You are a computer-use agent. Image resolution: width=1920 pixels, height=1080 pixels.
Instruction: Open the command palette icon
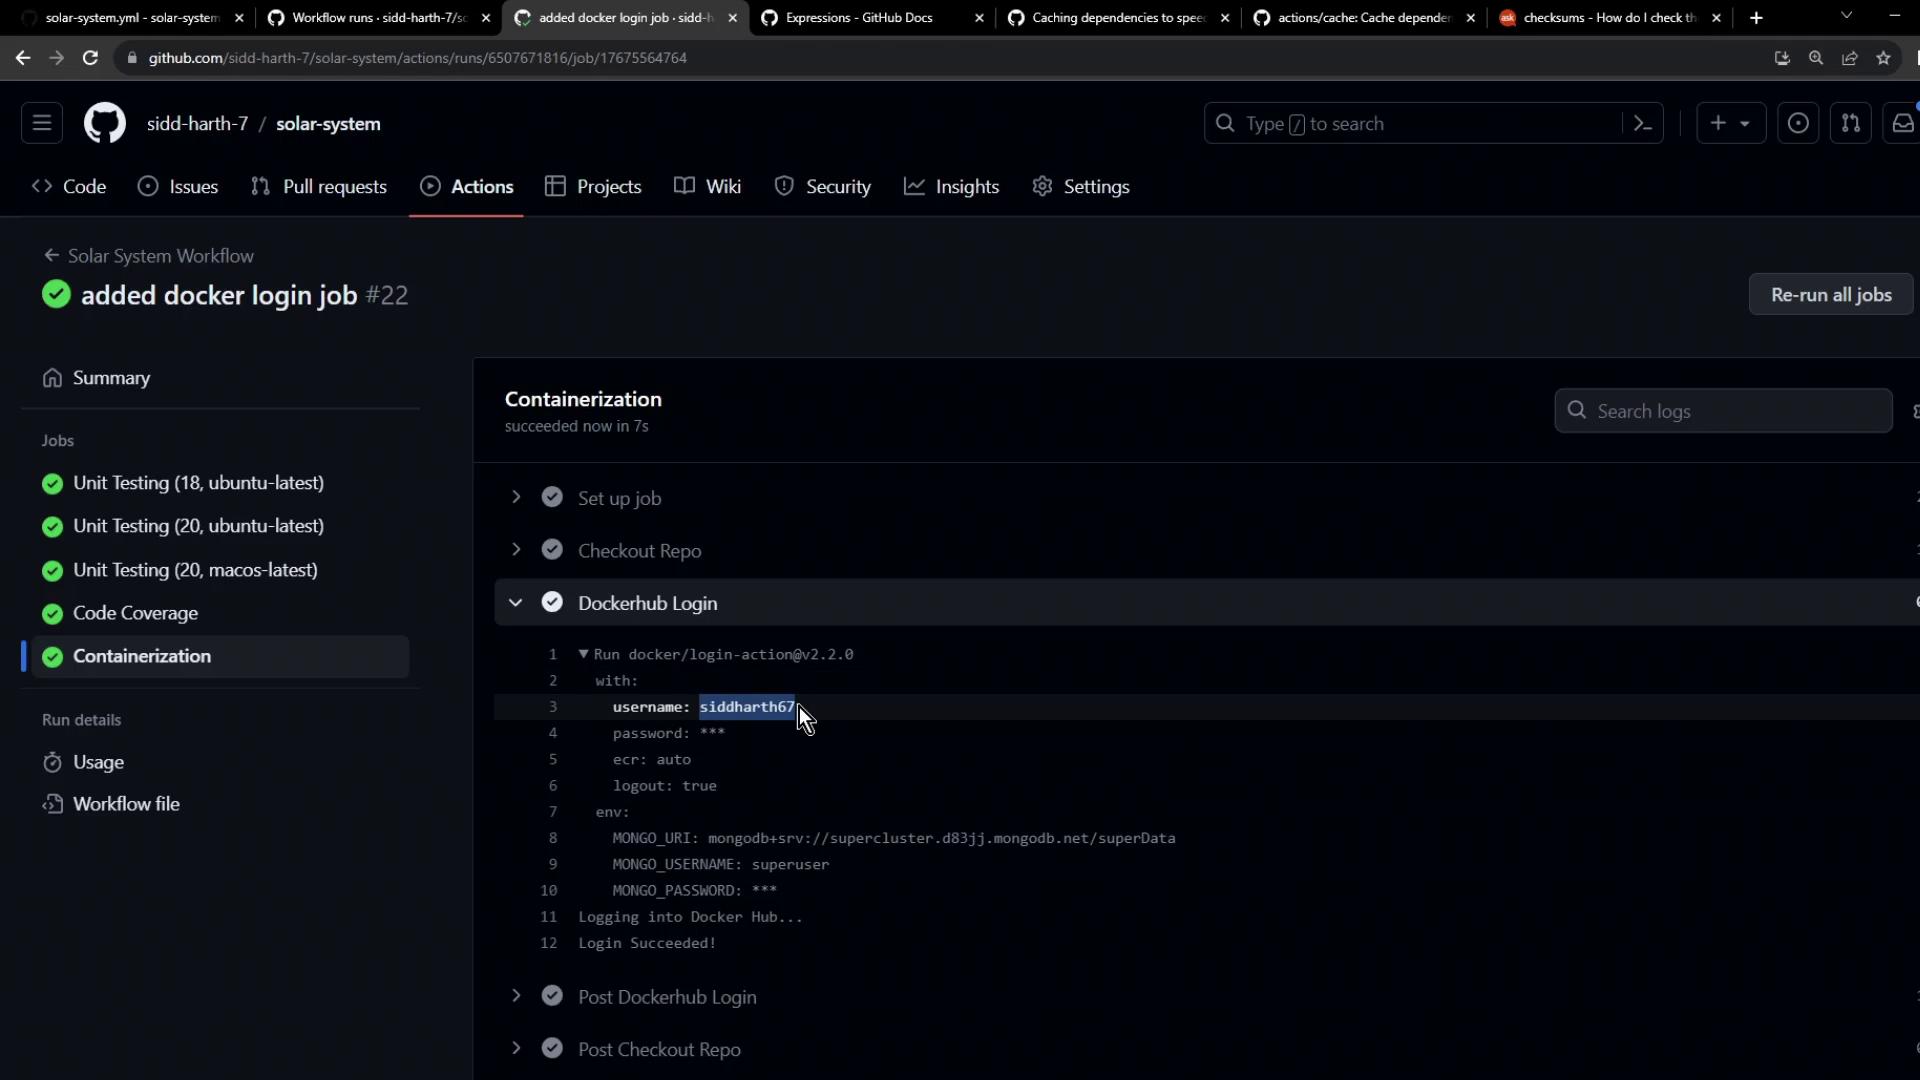coord(1642,123)
